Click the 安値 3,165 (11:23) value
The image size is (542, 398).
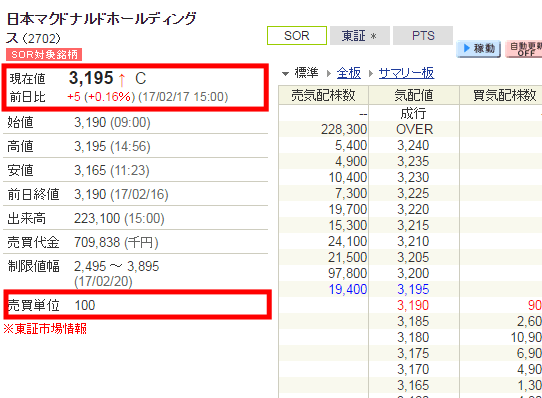112,170
